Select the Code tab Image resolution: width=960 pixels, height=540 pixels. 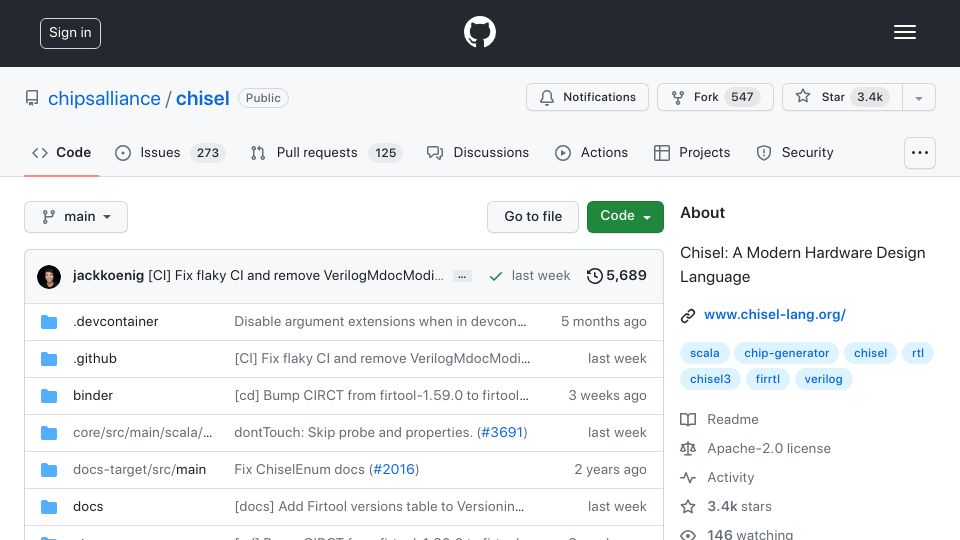[61, 152]
